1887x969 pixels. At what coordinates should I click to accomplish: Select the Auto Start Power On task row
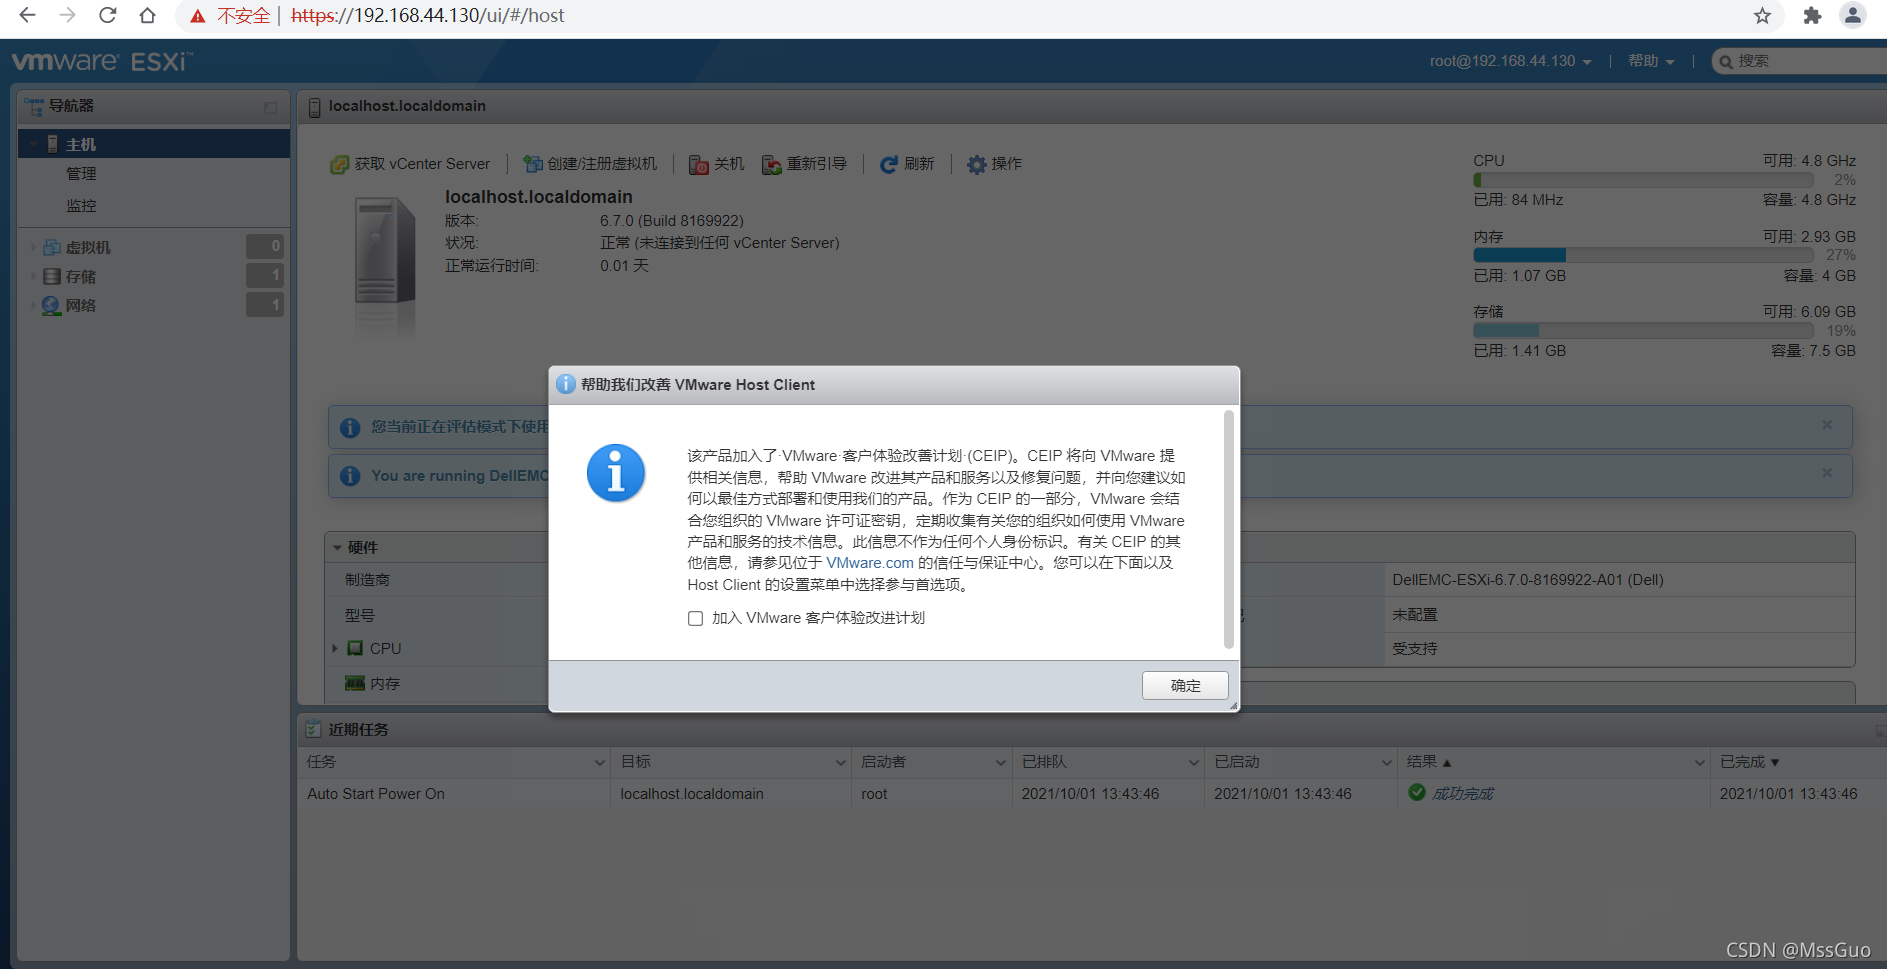(x=1092, y=794)
